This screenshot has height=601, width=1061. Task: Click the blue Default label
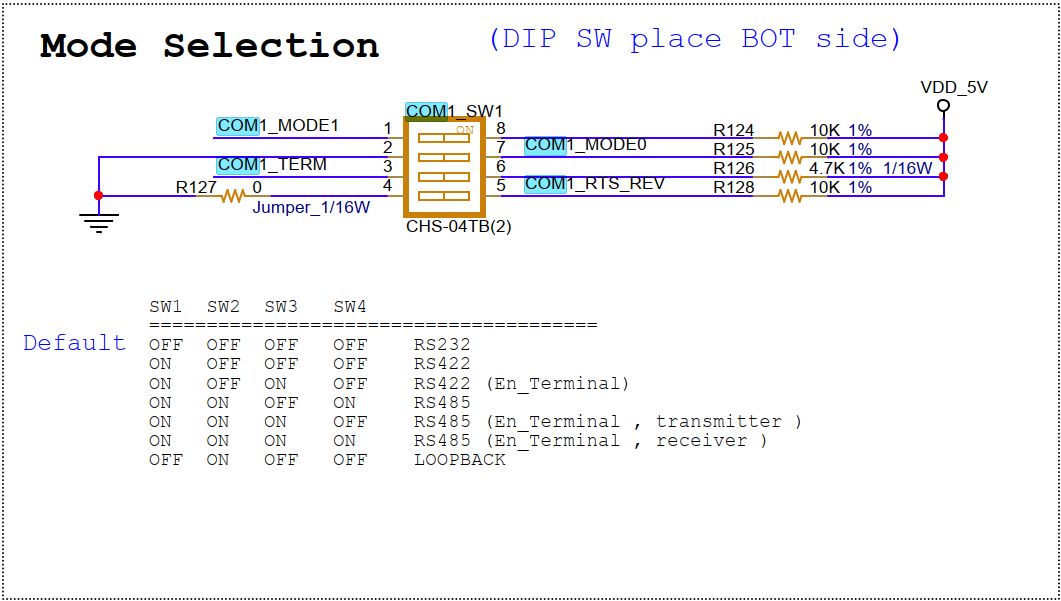coord(75,343)
